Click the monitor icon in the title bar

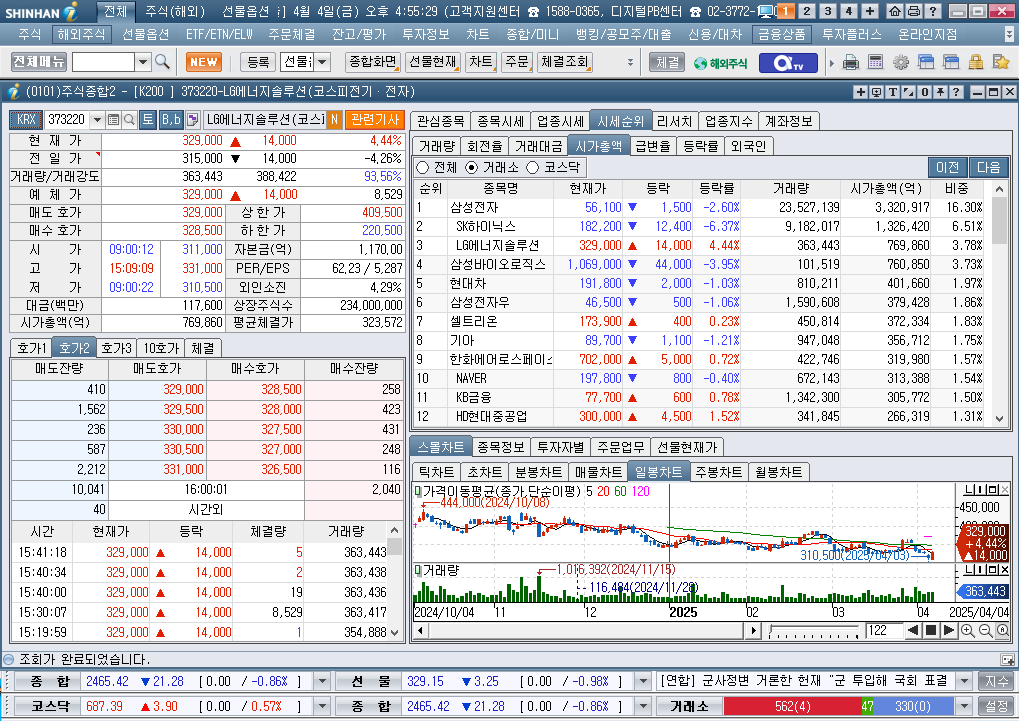point(766,11)
